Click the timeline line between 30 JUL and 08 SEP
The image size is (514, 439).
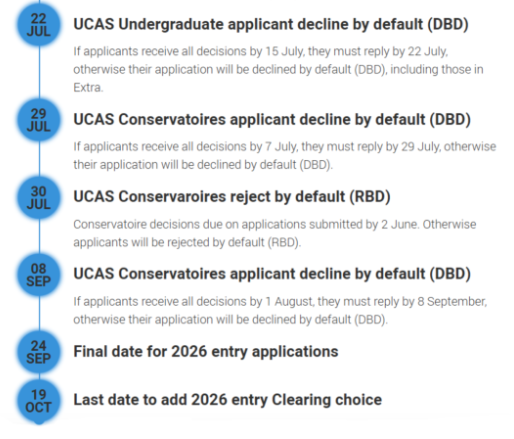coord(39,236)
